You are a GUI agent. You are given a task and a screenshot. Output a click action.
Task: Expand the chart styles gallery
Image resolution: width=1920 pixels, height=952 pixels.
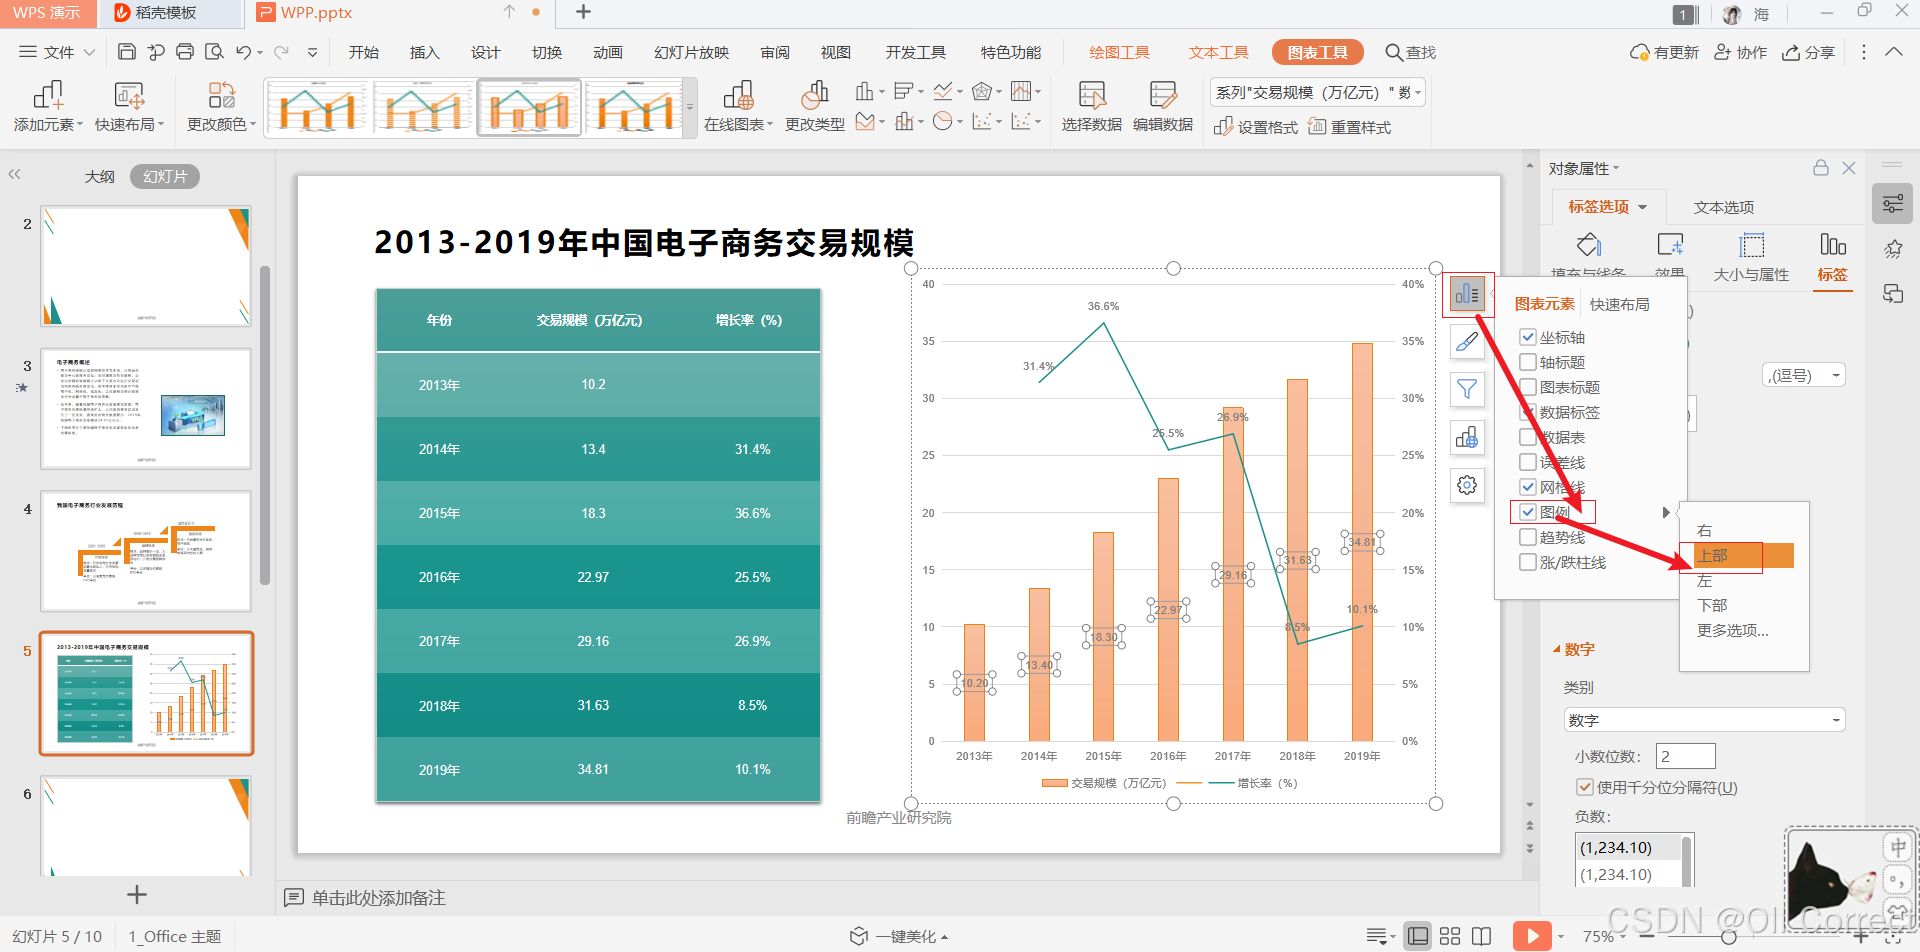click(x=689, y=107)
